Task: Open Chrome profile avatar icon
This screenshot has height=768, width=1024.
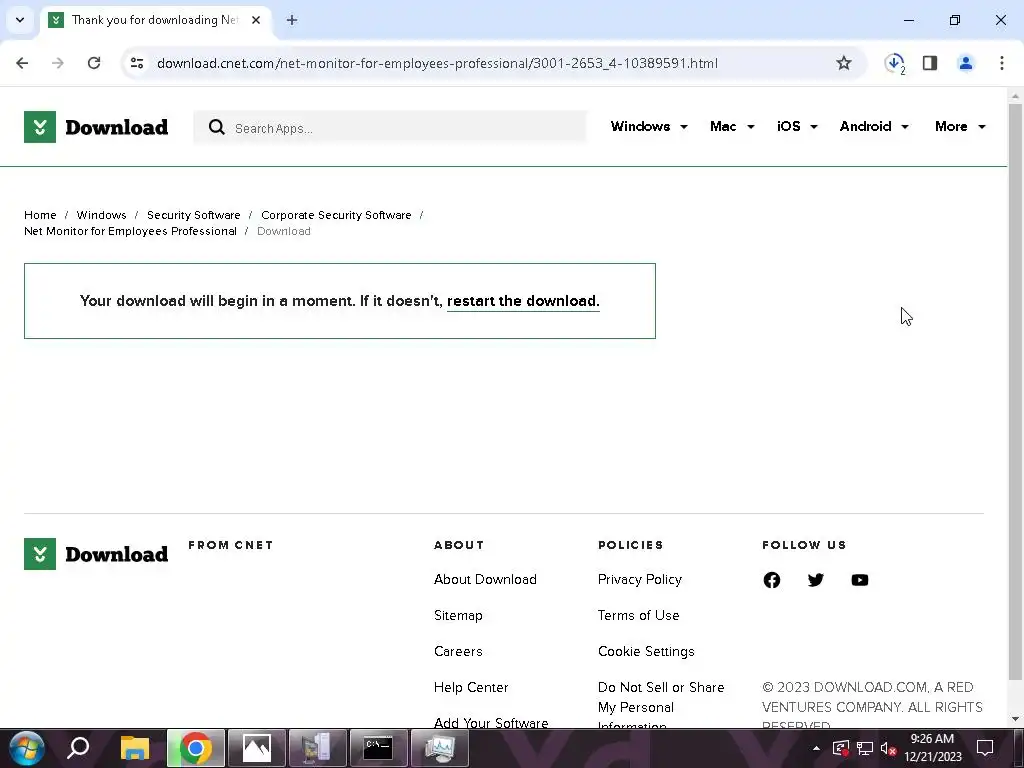Action: click(x=965, y=63)
